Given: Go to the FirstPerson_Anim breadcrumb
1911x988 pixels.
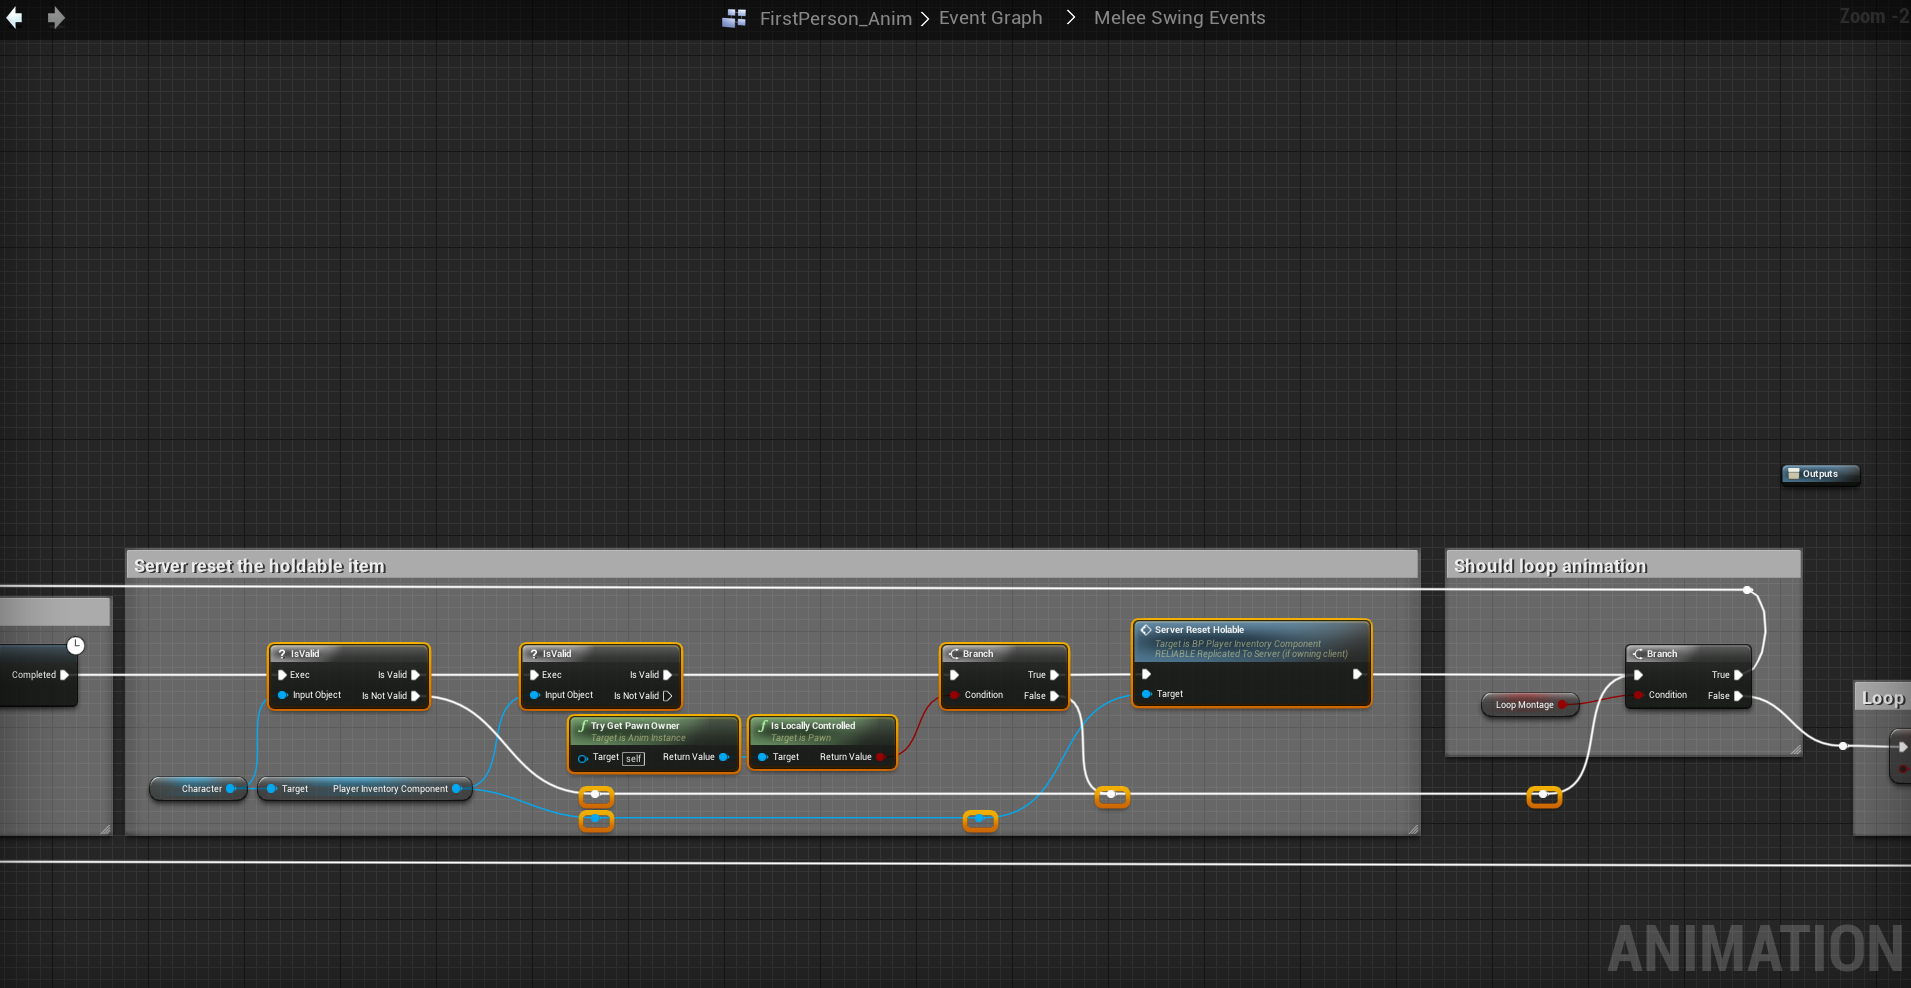Looking at the screenshot, I should [x=835, y=18].
